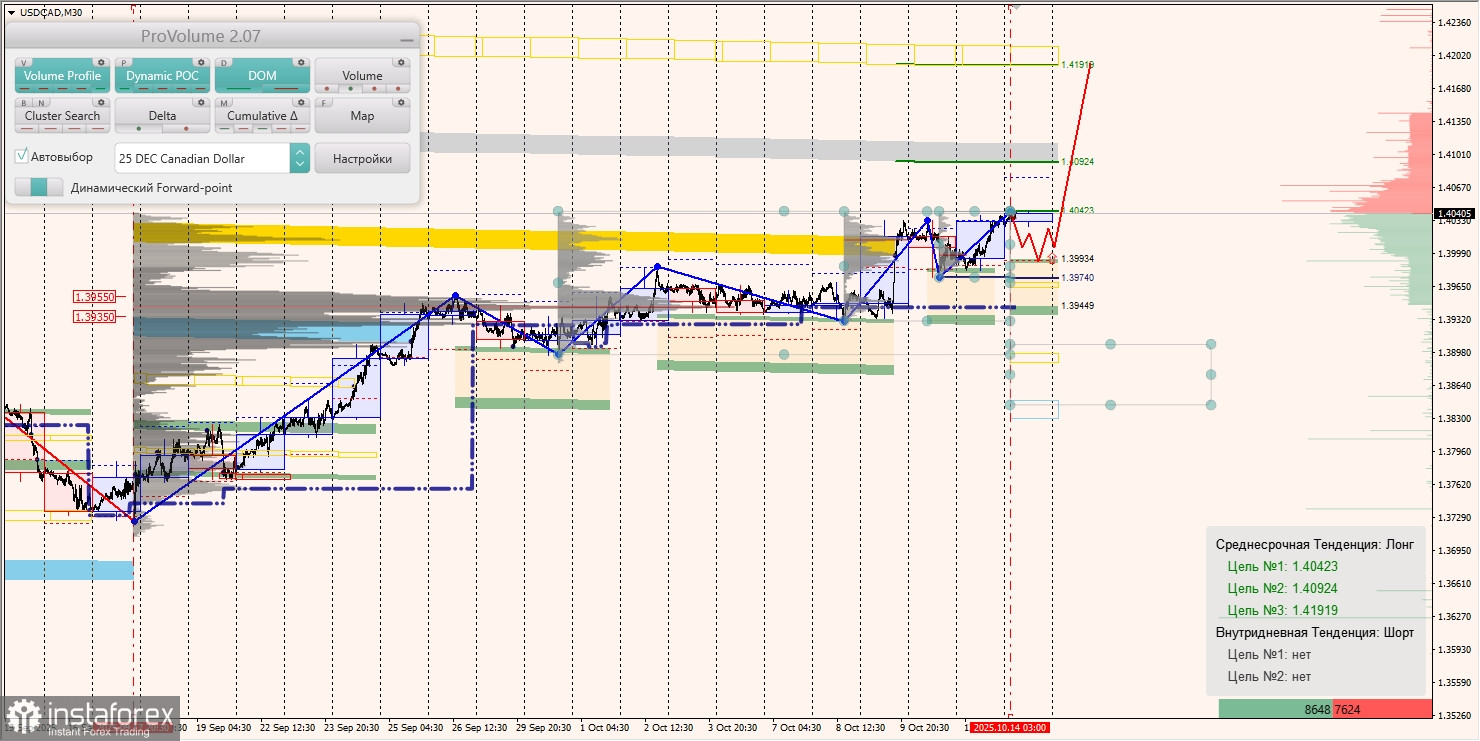Click the 1.39740 level label on chart
Screen dimensions: 1480x741
pyautogui.click(x=1077, y=277)
